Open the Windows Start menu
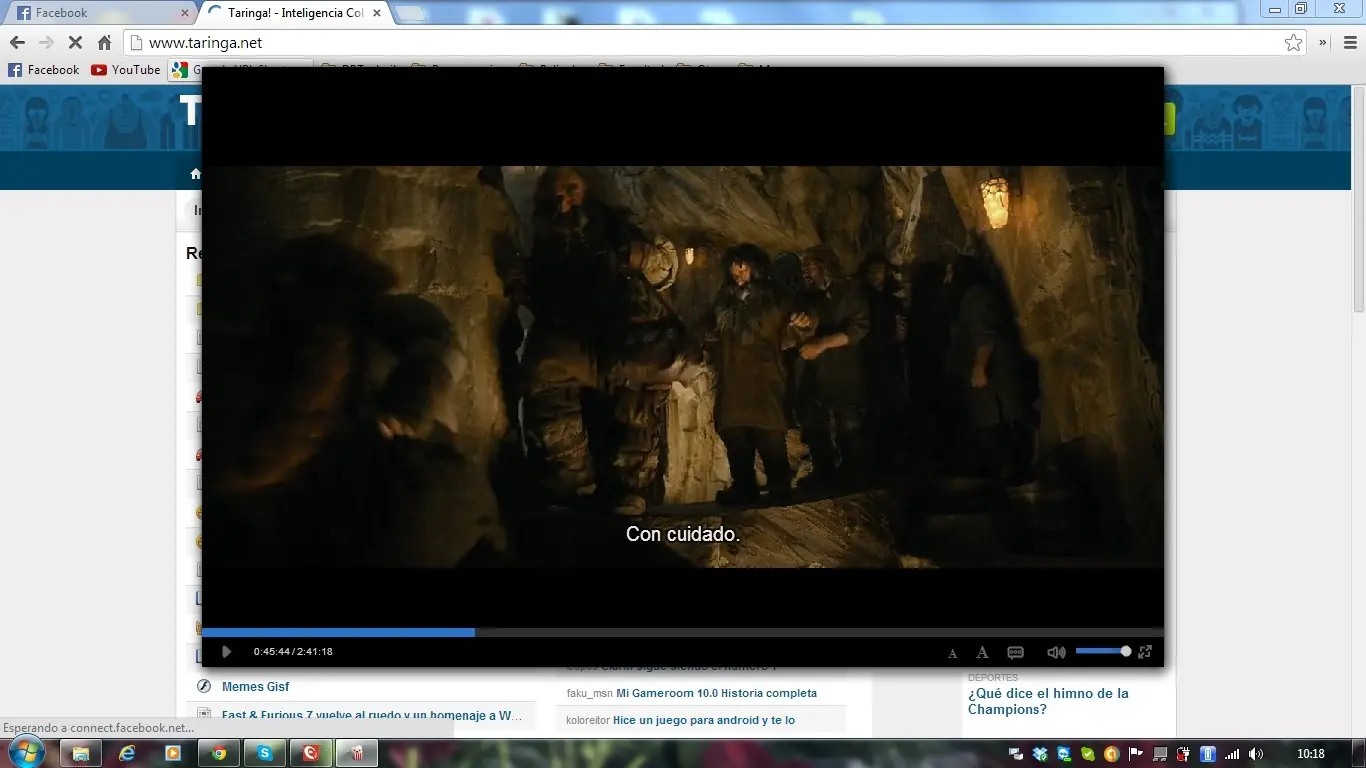Viewport: 1366px width, 768px height. coord(27,753)
